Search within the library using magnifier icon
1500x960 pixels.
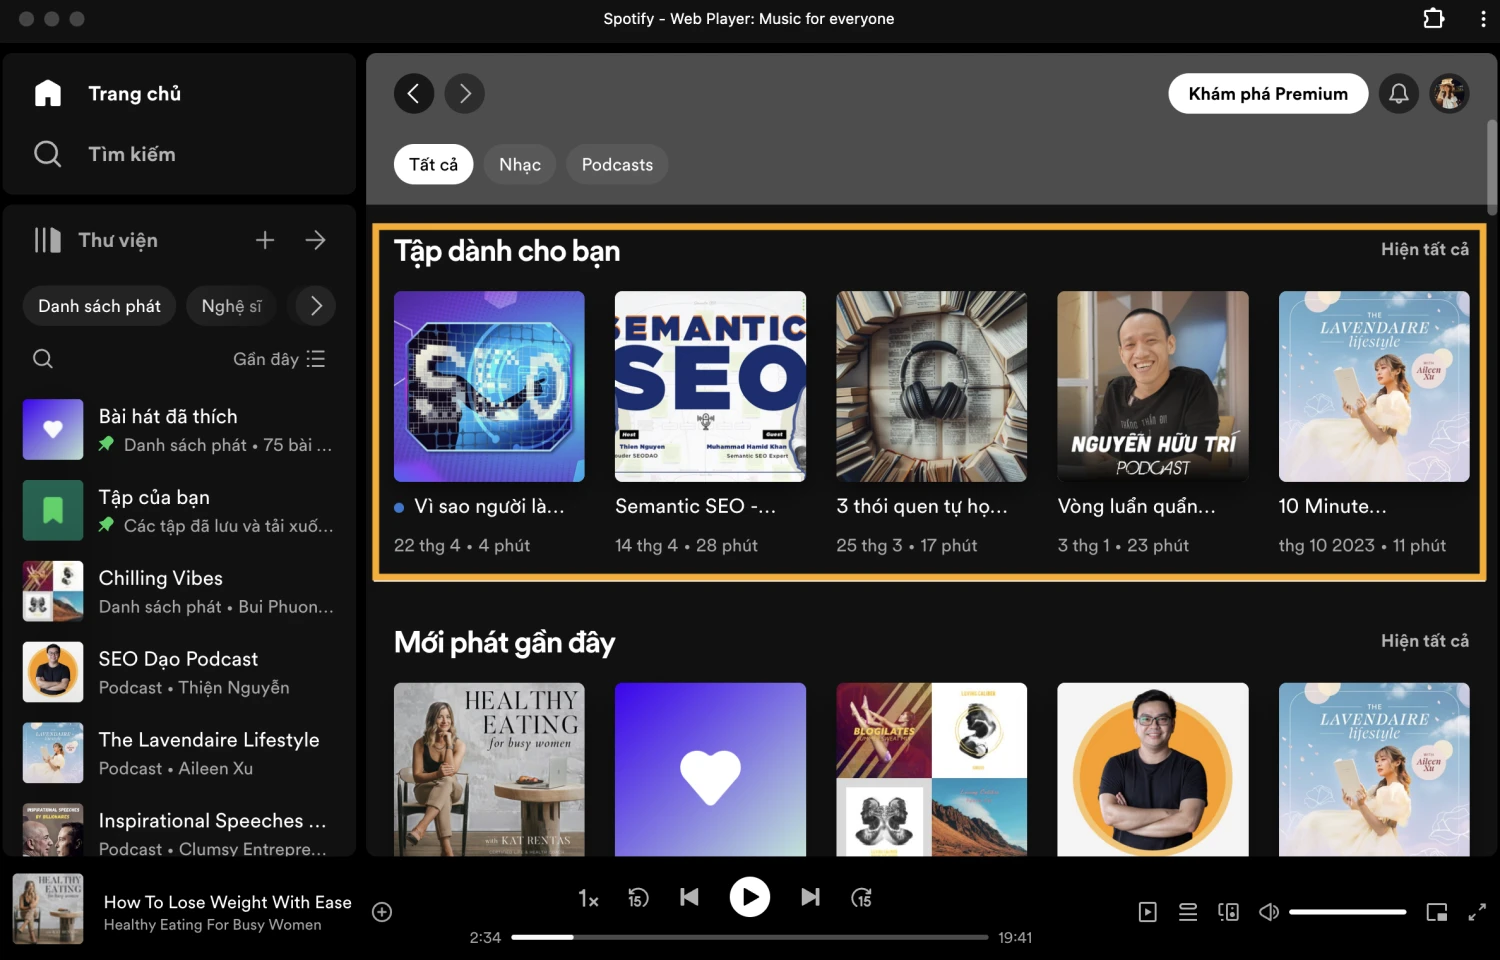[x=43, y=359]
